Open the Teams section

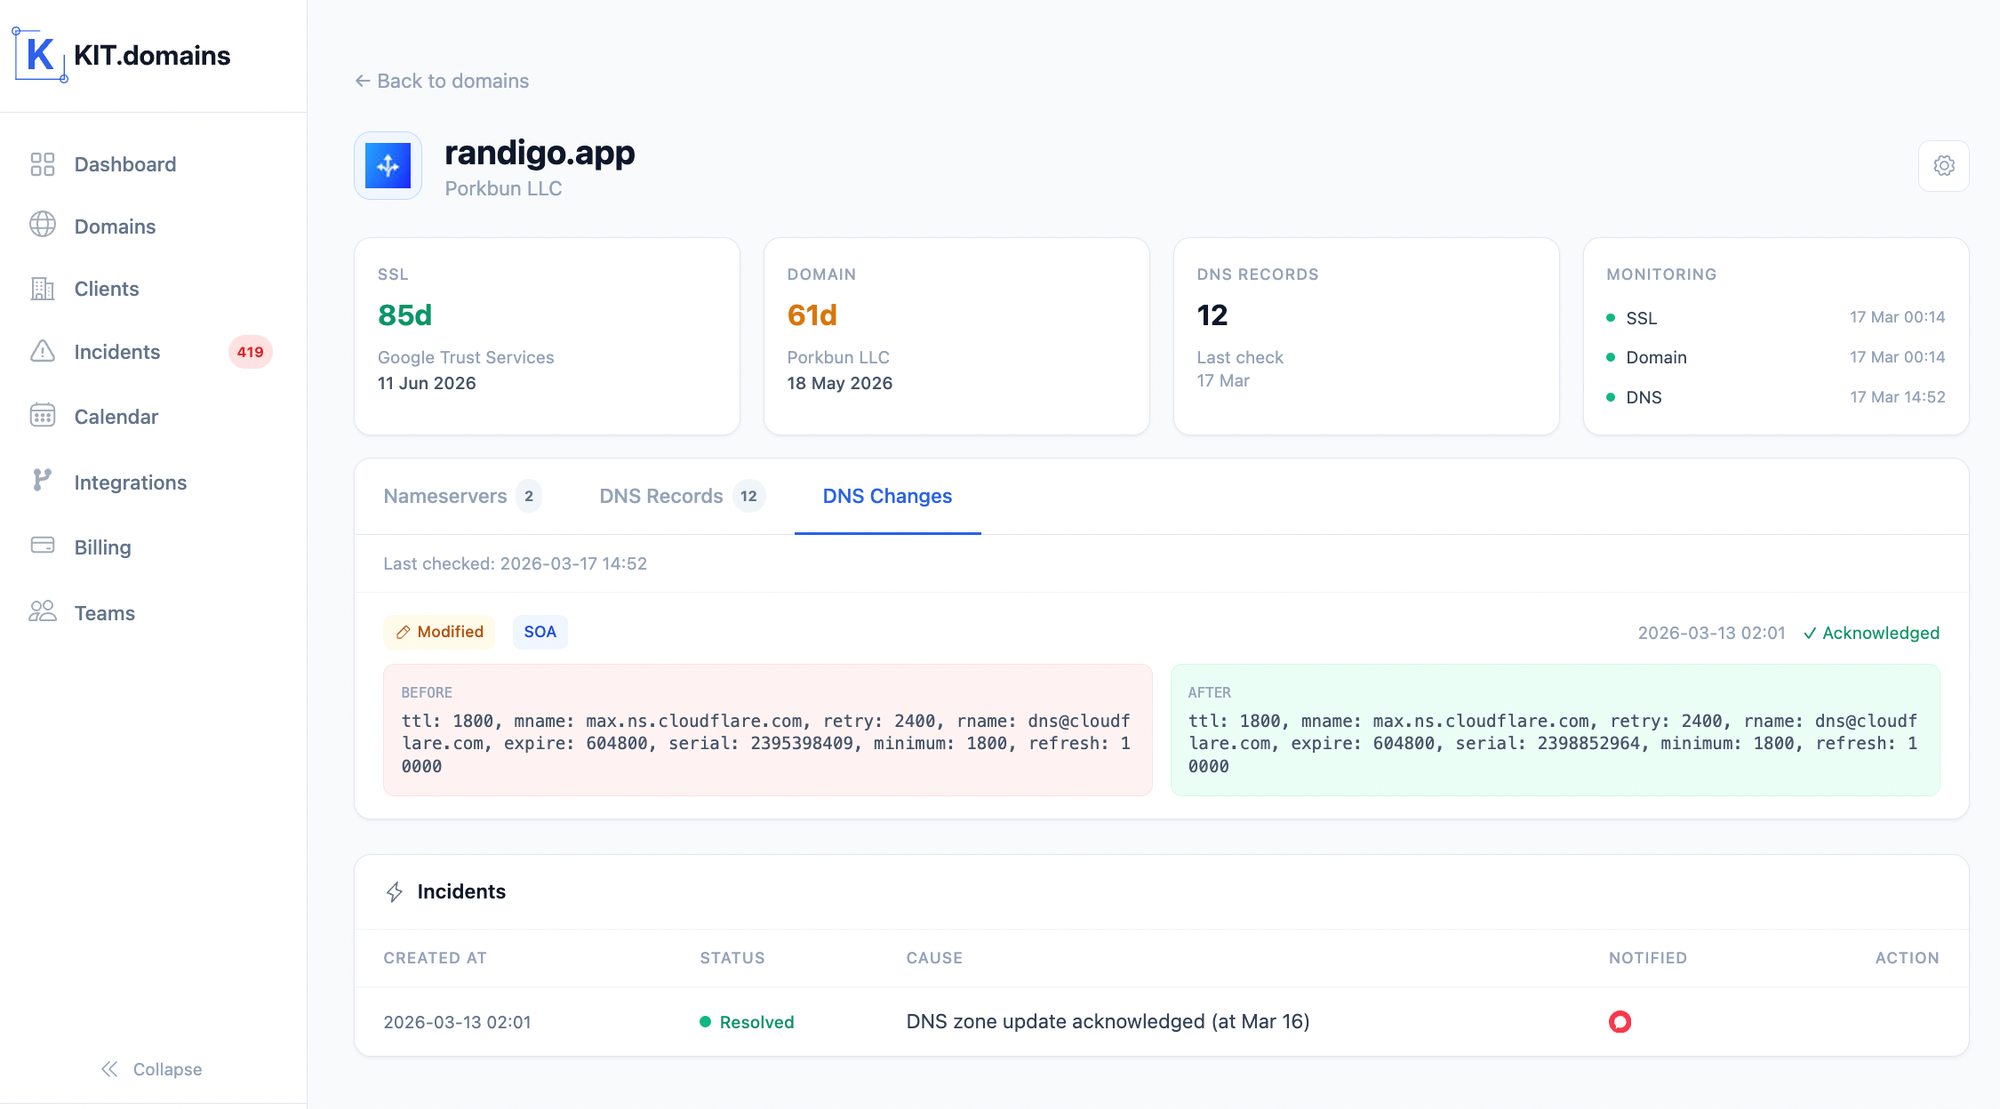click(104, 612)
